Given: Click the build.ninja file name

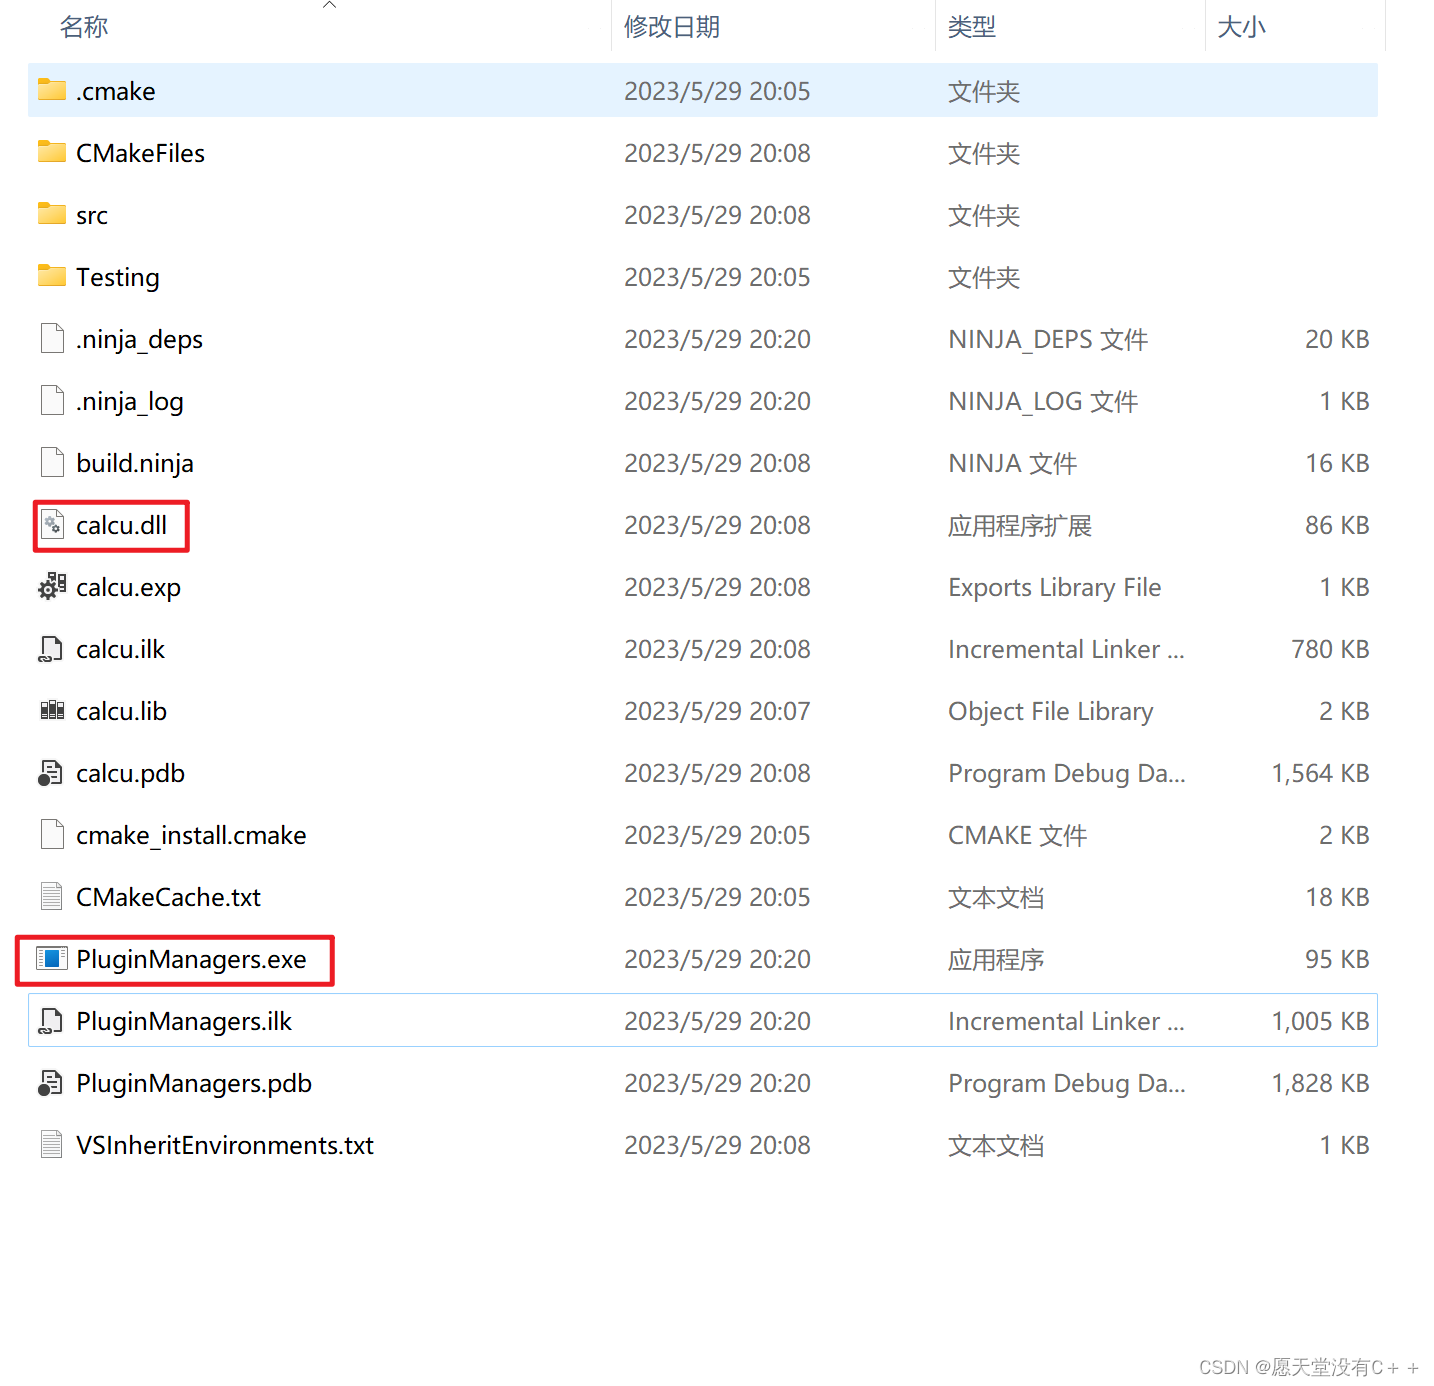Looking at the screenshot, I should click(135, 463).
